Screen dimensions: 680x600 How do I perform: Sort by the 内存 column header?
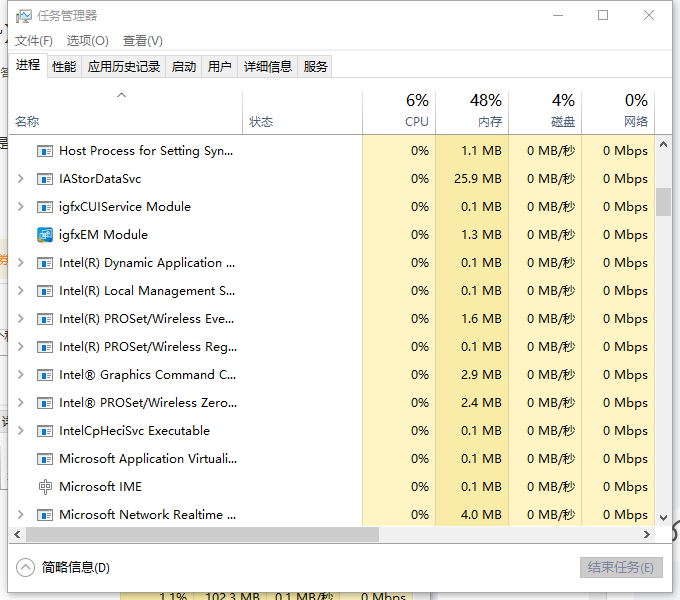coord(472,113)
